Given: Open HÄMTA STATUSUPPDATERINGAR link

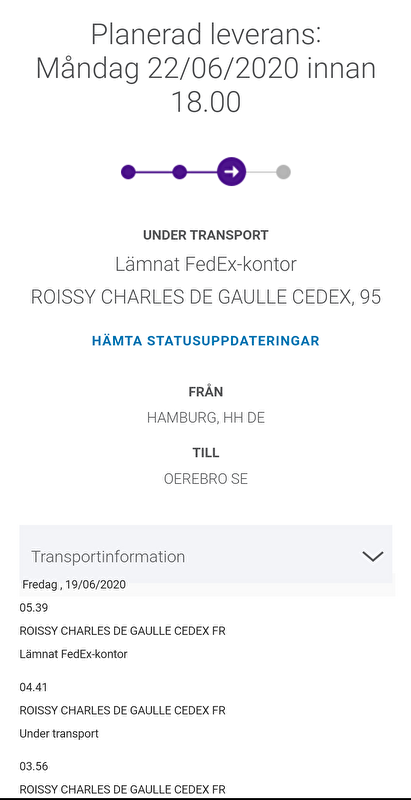Looking at the screenshot, I should tap(206, 341).
